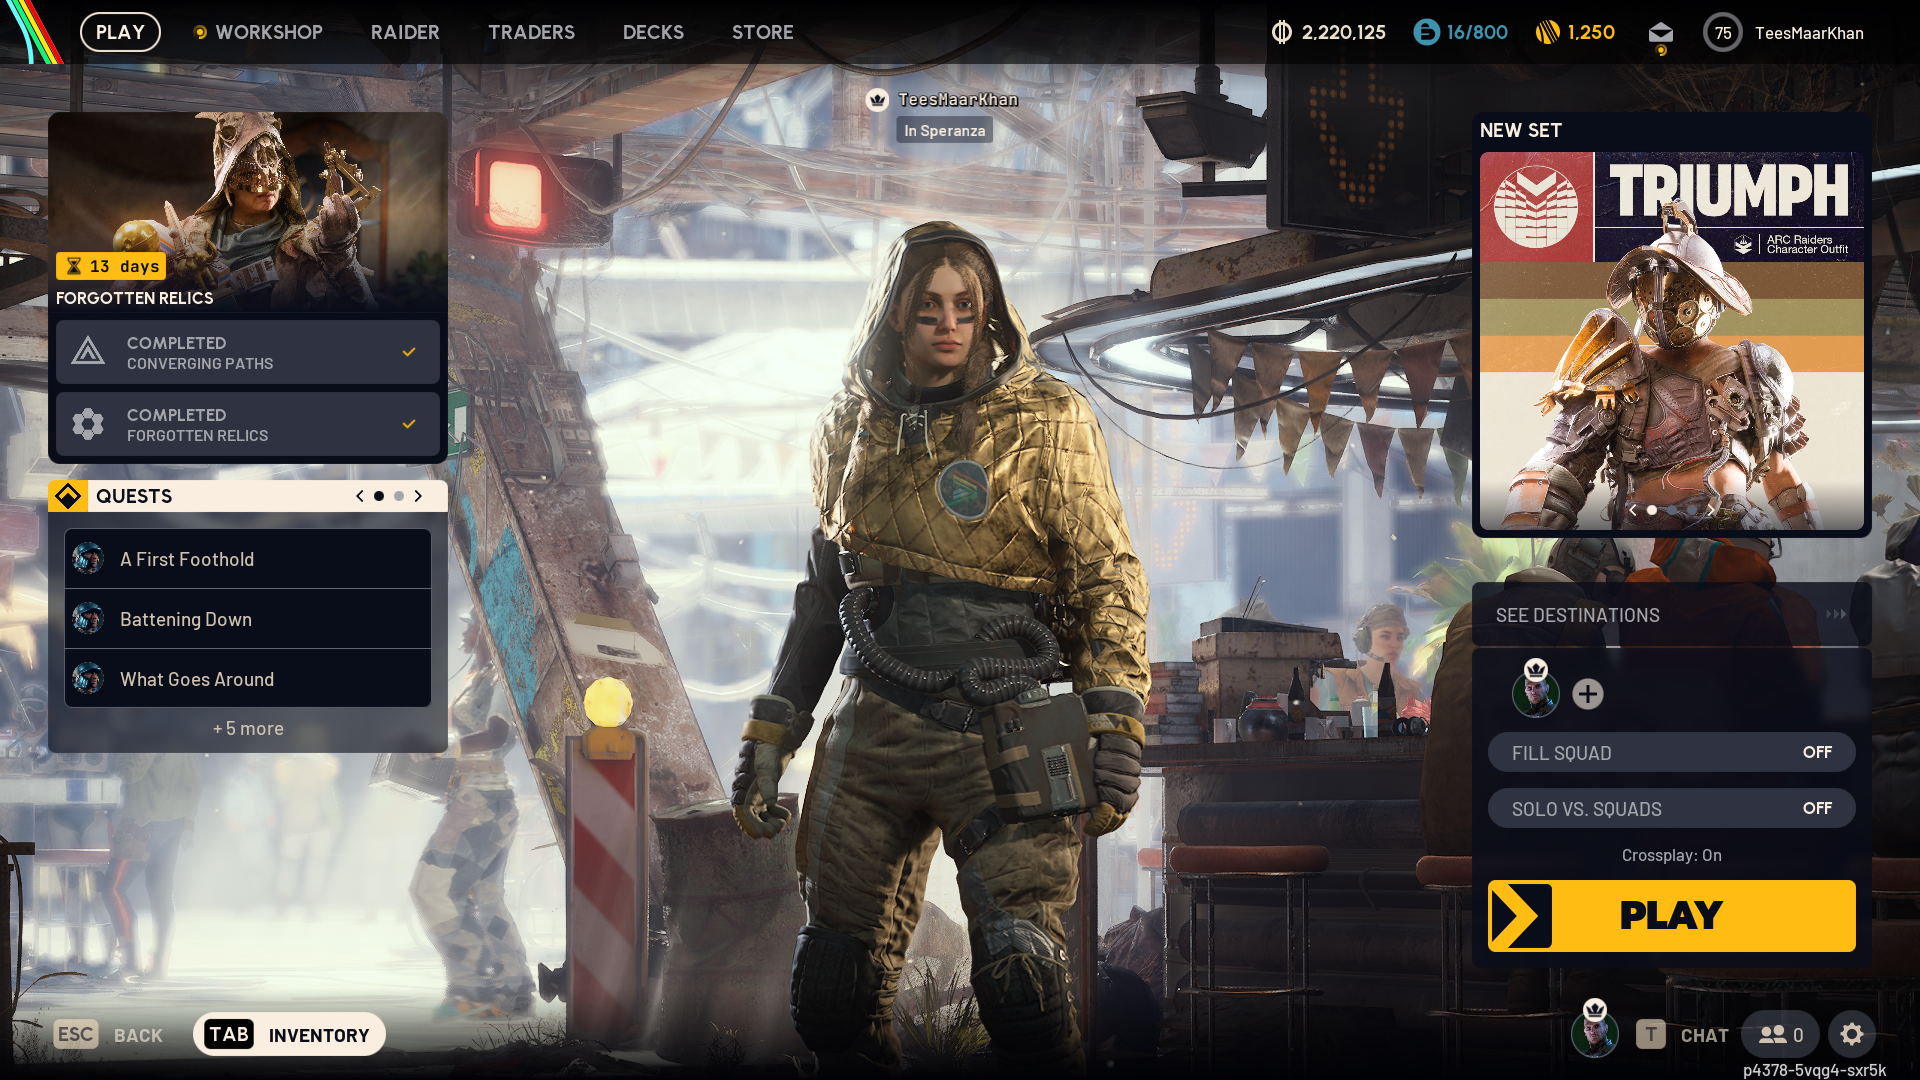Select the squad leader avatar
Image resolution: width=1920 pixels, height=1080 pixels.
pyautogui.click(x=1536, y=693)
